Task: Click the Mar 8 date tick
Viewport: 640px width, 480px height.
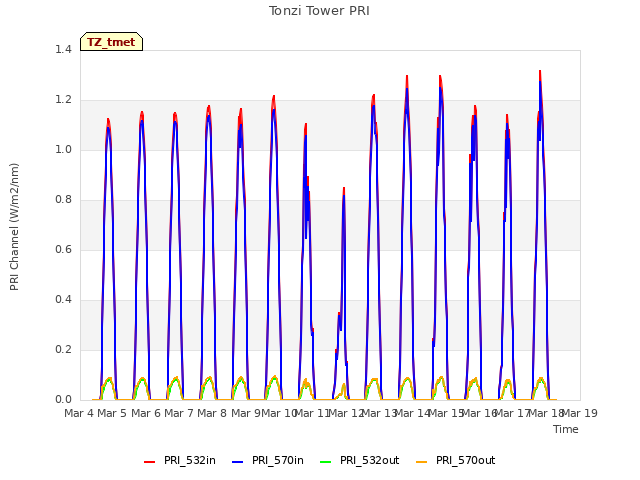Action: pyautogui.click(x=212, y=413)
